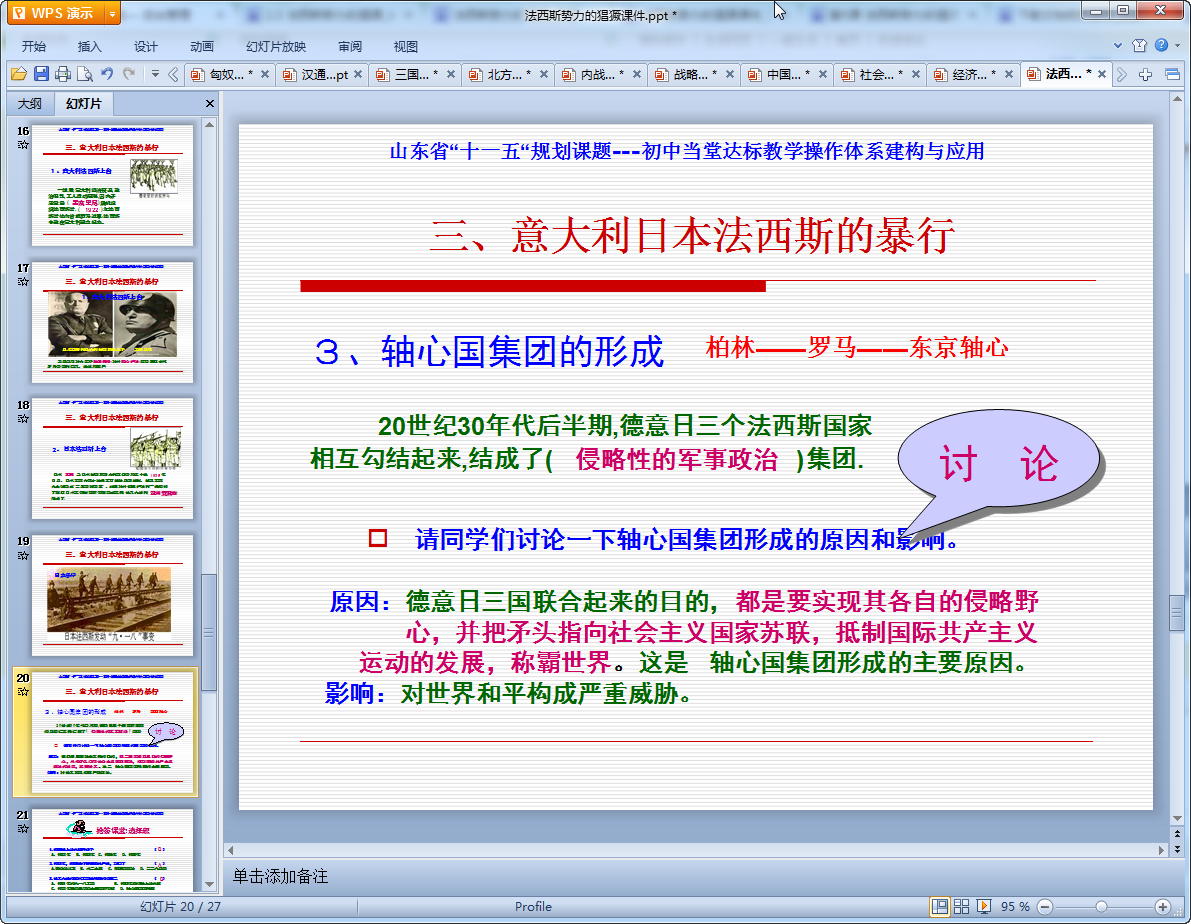Viewport: 1191px width, 924px height.
Task: Click the Print icon
Action: (x=63, y=74)
